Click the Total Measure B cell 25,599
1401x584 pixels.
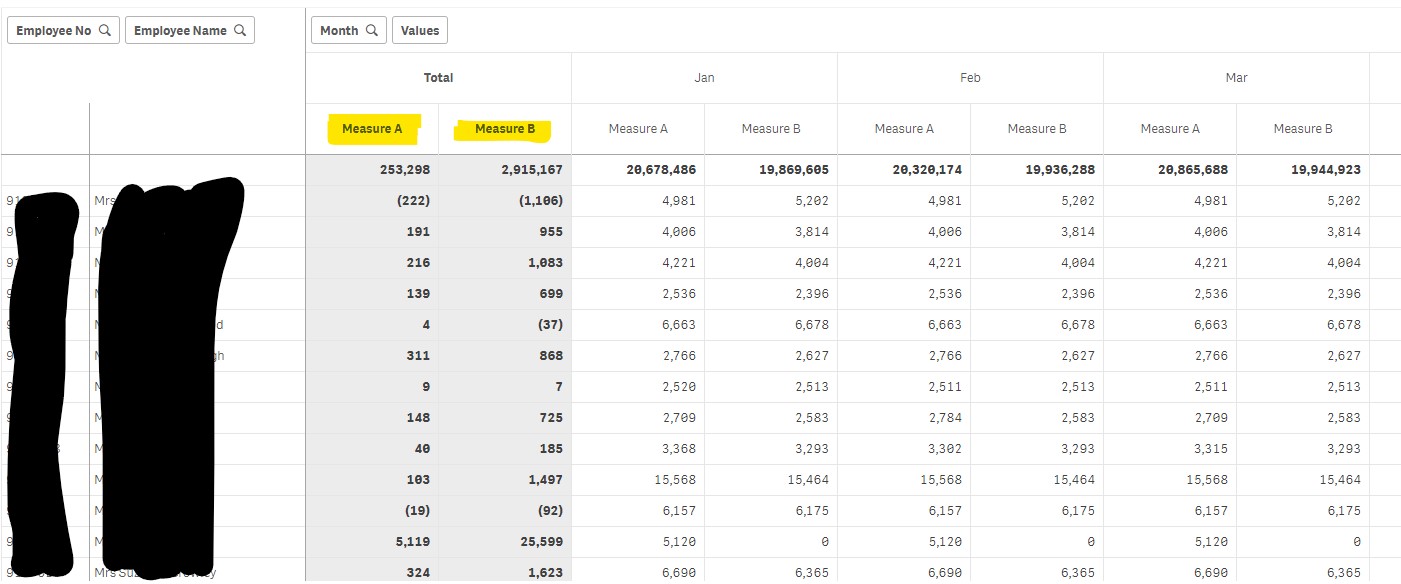pyautogui.click(x=540, y=542)
